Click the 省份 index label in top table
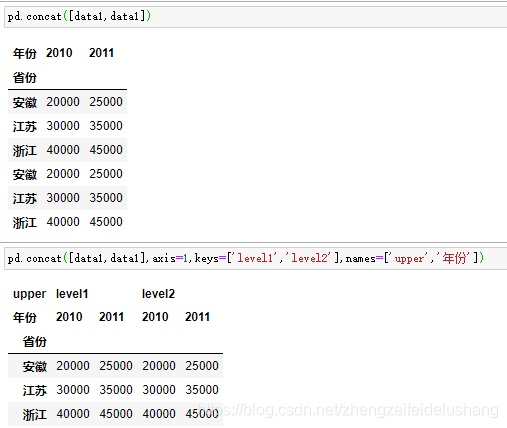The image size is (507, 428). point(25,78)
